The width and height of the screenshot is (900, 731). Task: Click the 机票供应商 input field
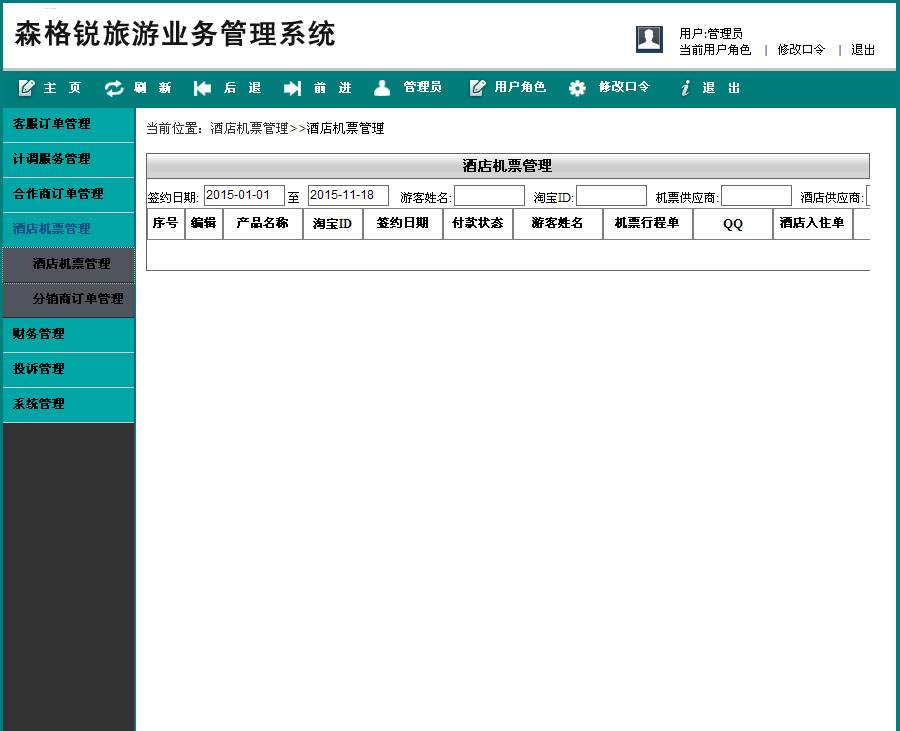tap(757, 196)
